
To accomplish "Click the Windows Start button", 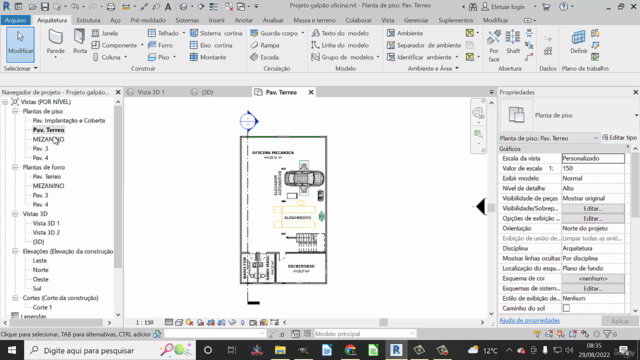I will click(x=12, y=350).
